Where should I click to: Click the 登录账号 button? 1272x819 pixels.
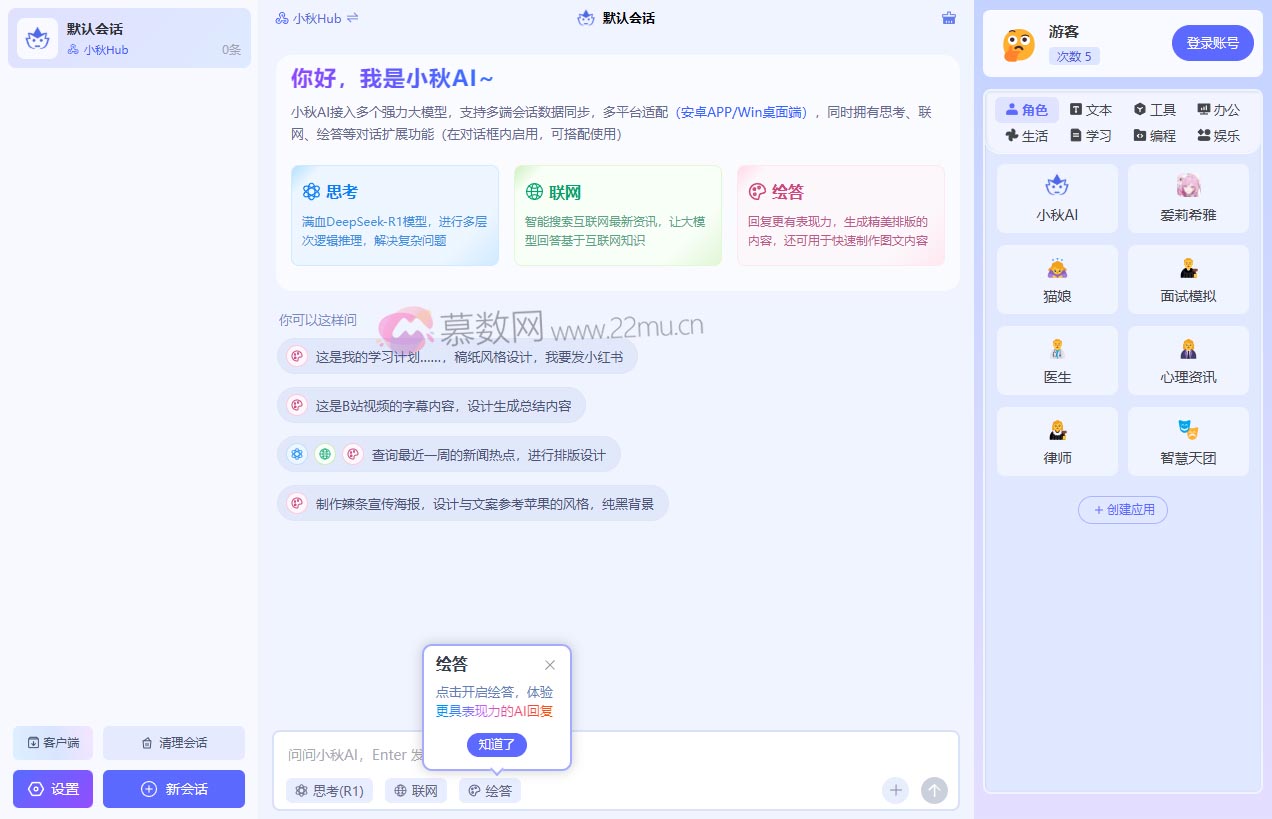pos(1212,42)
